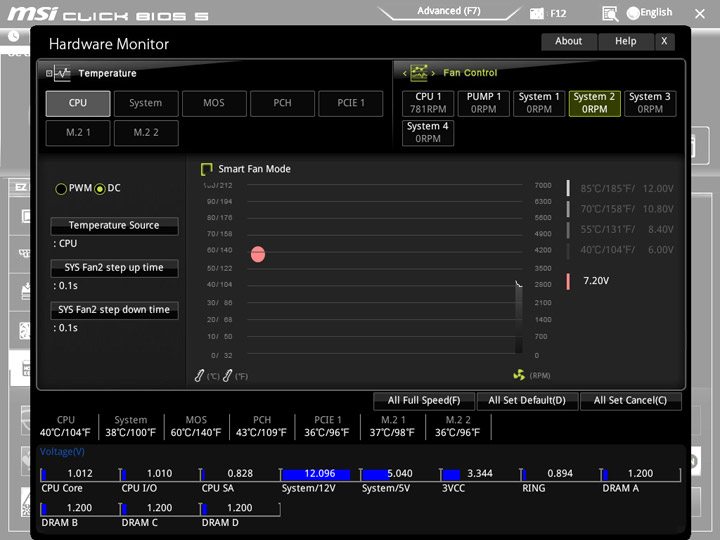720x540 pixels.
Task: Click the BIOS search icon in top bar
Action: tap(610, 14)
